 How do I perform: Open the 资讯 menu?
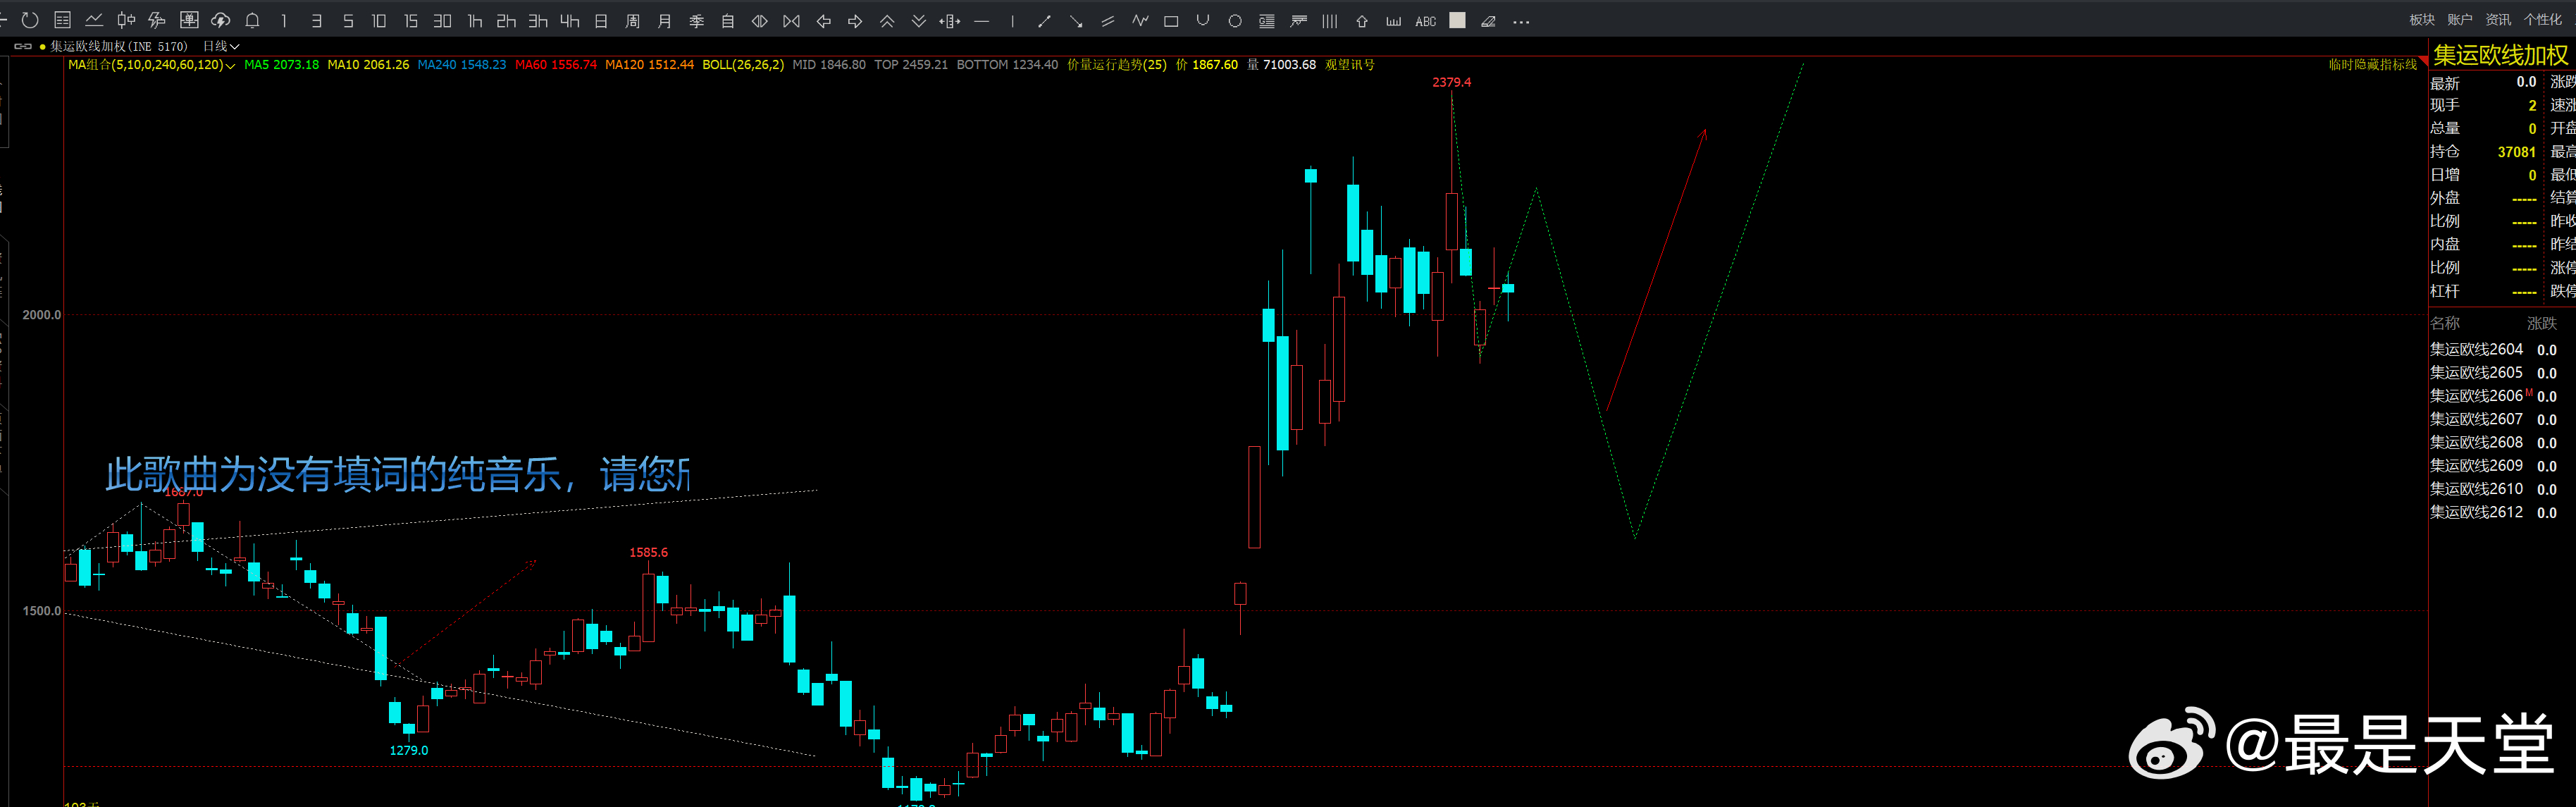click(2498, 20)
